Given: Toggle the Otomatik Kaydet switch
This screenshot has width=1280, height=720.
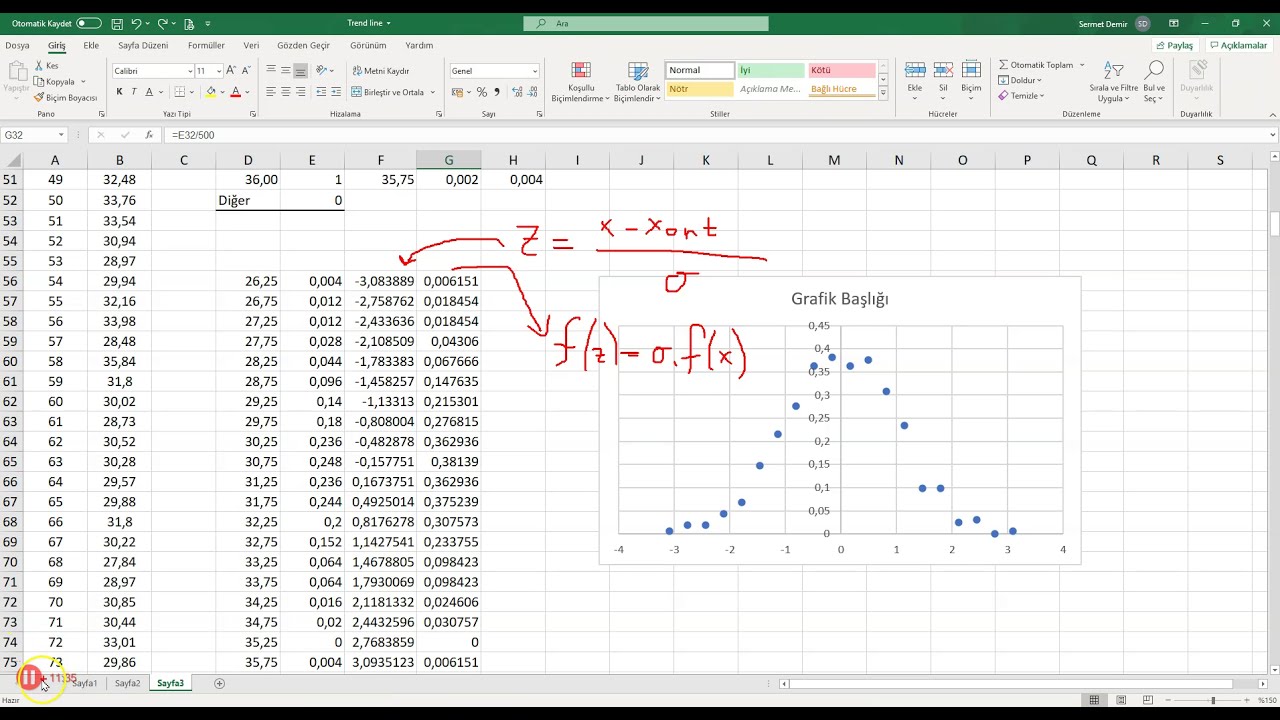Looking at the screenshot, I should click(x=89, y=23).
